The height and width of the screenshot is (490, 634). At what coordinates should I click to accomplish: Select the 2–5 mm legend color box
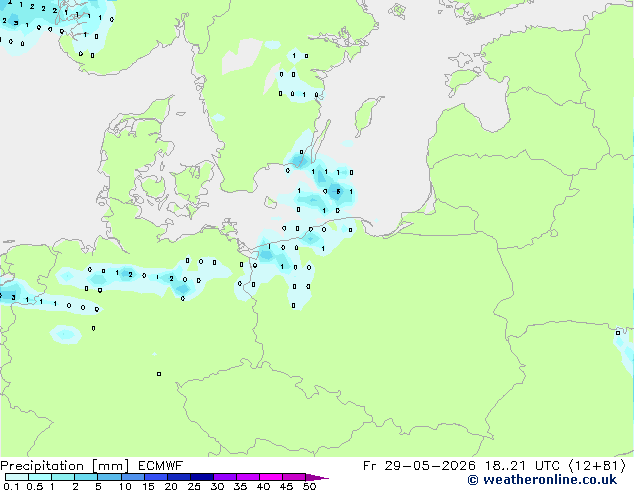click(86, 477)
